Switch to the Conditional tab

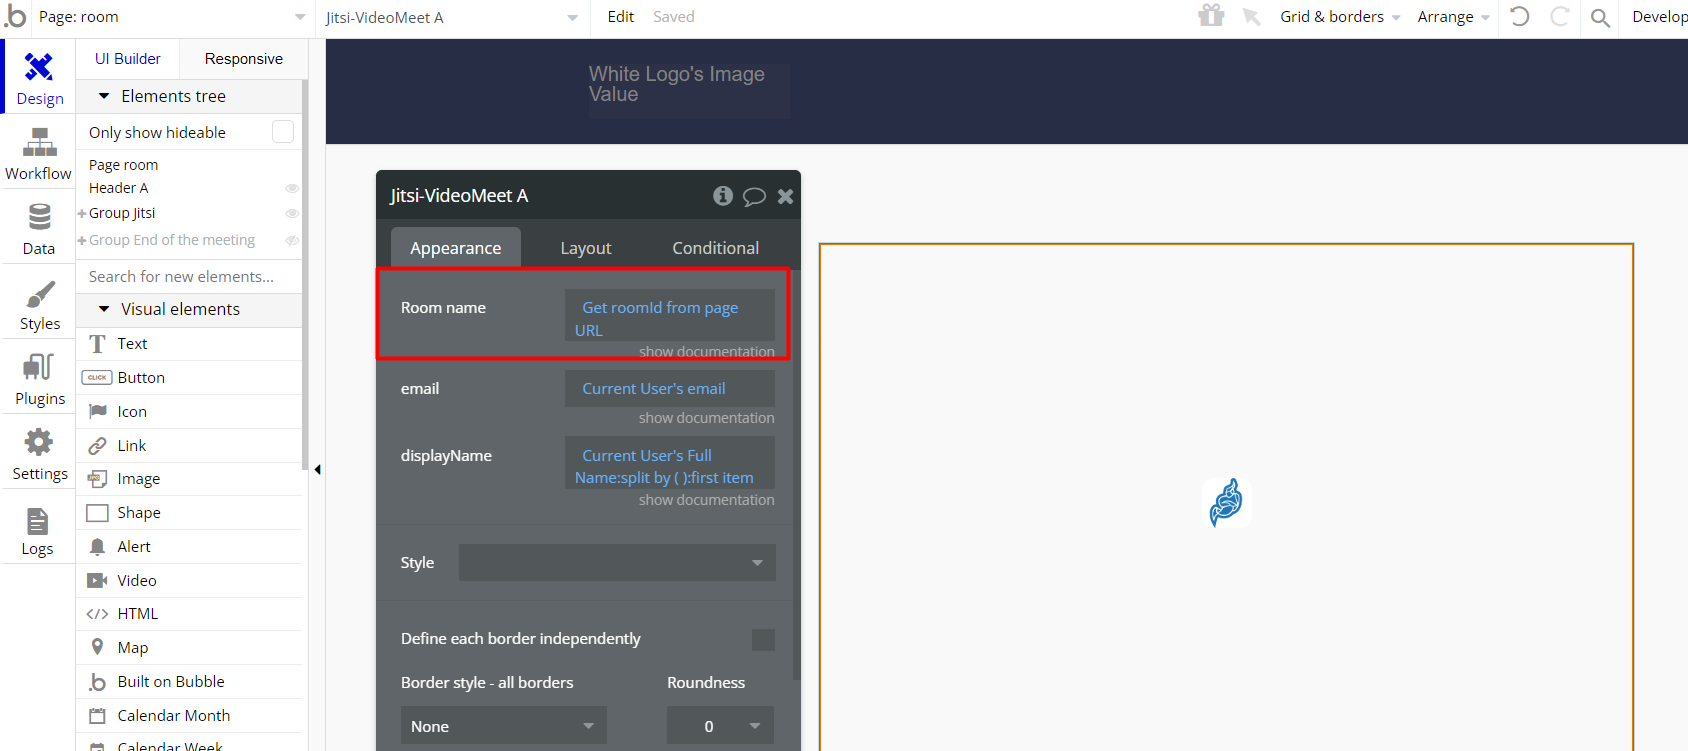716,248
